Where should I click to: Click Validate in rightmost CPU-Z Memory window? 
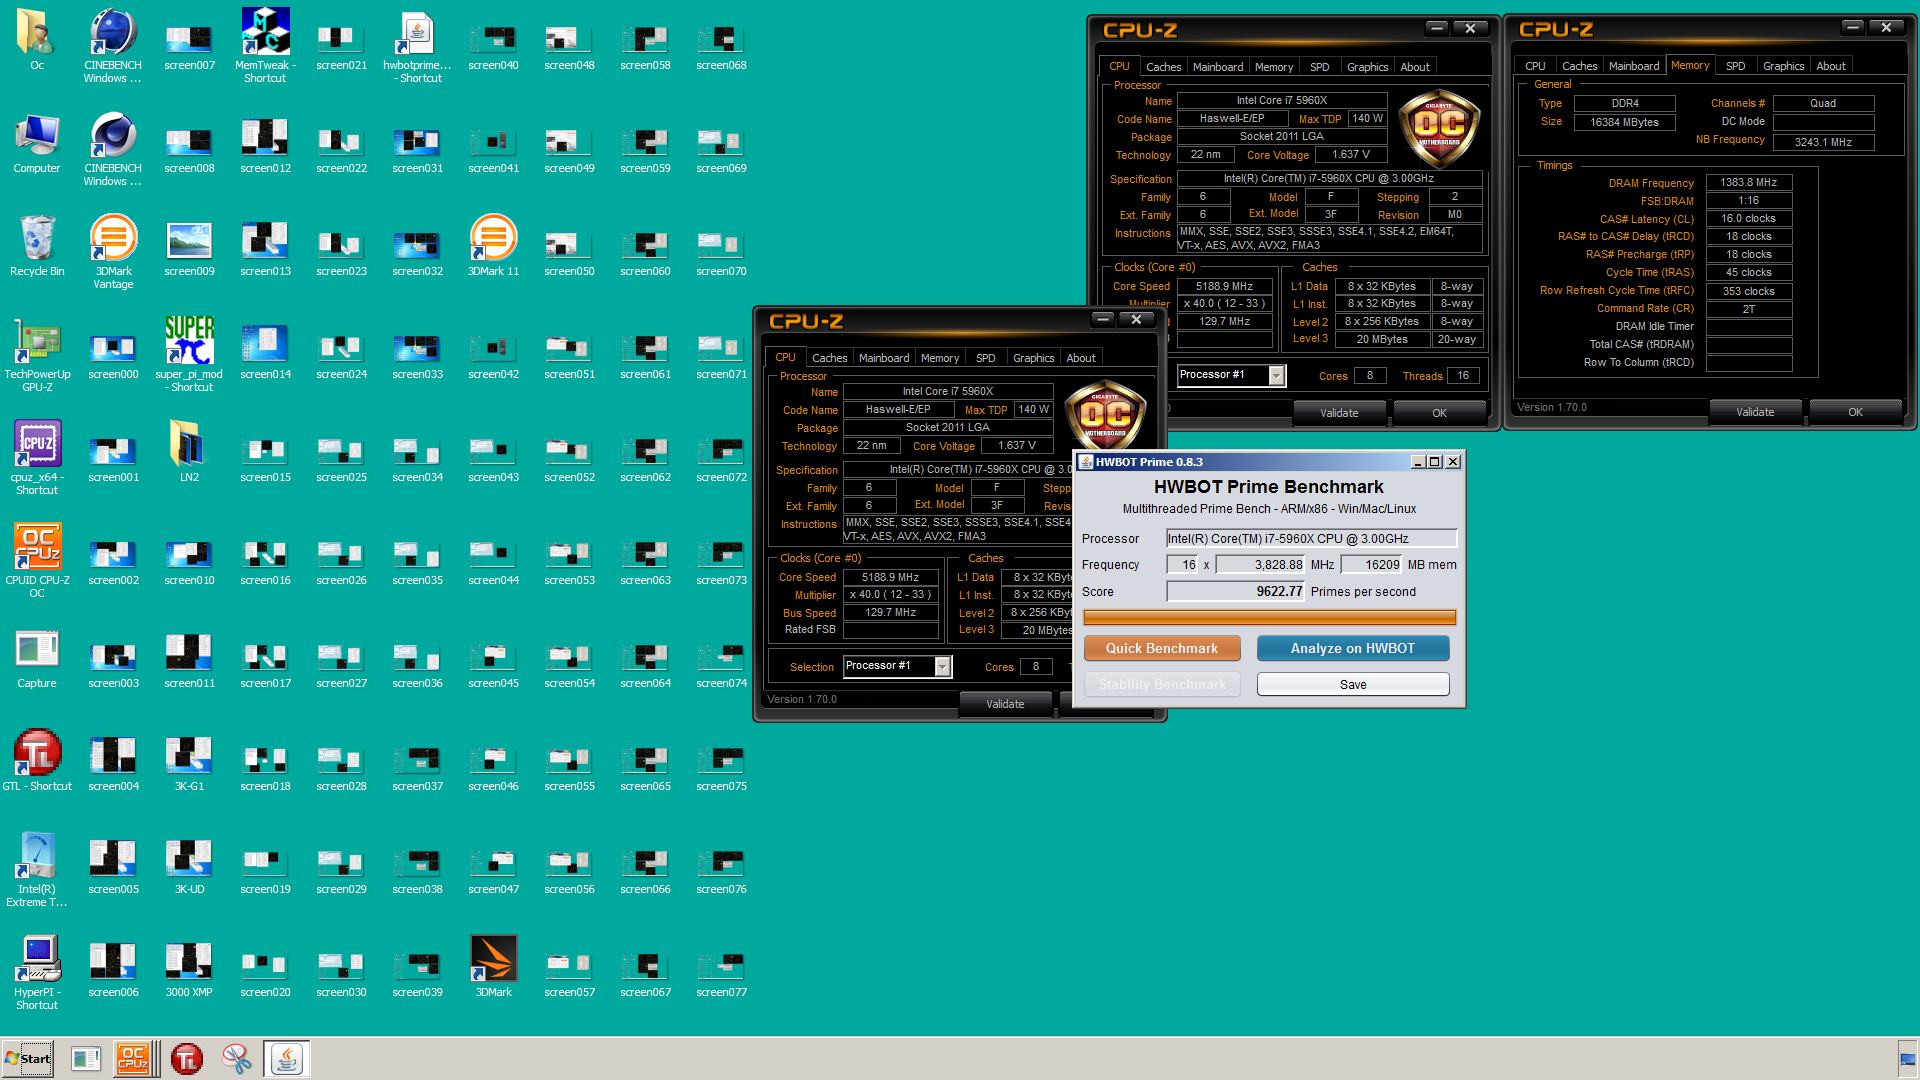coord(1755,412)
